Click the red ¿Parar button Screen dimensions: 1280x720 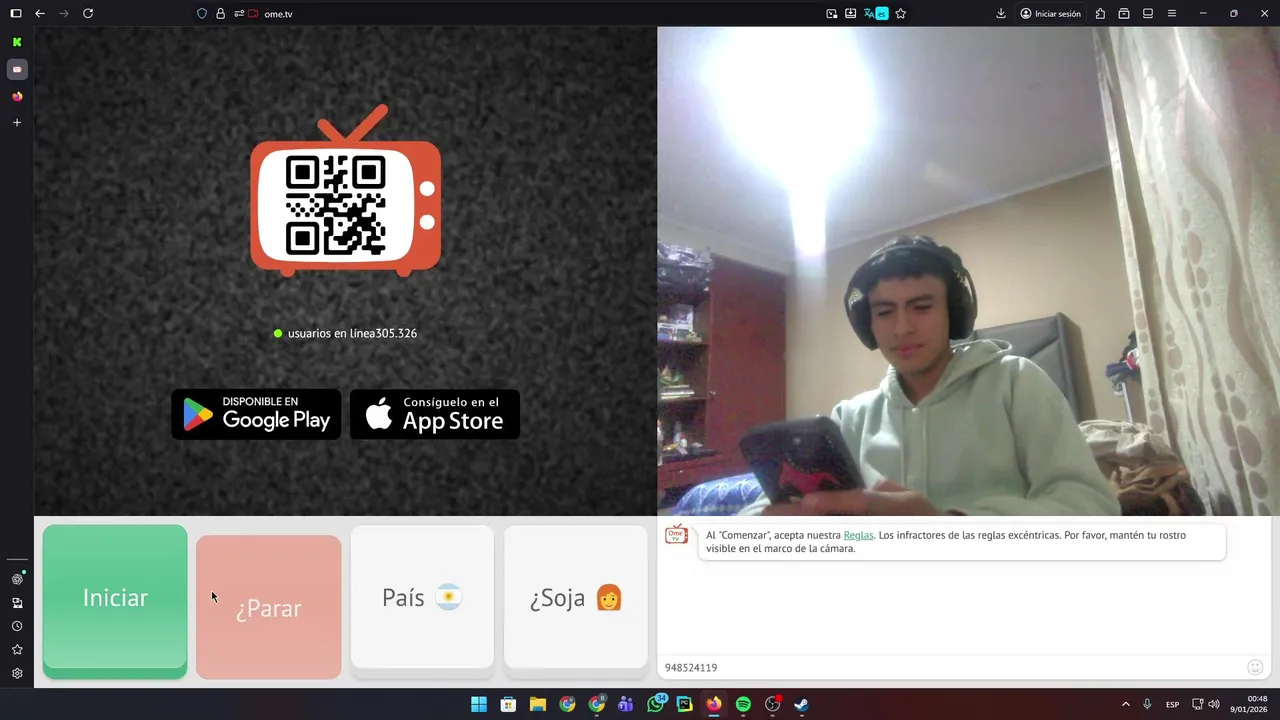click(268, 607)
